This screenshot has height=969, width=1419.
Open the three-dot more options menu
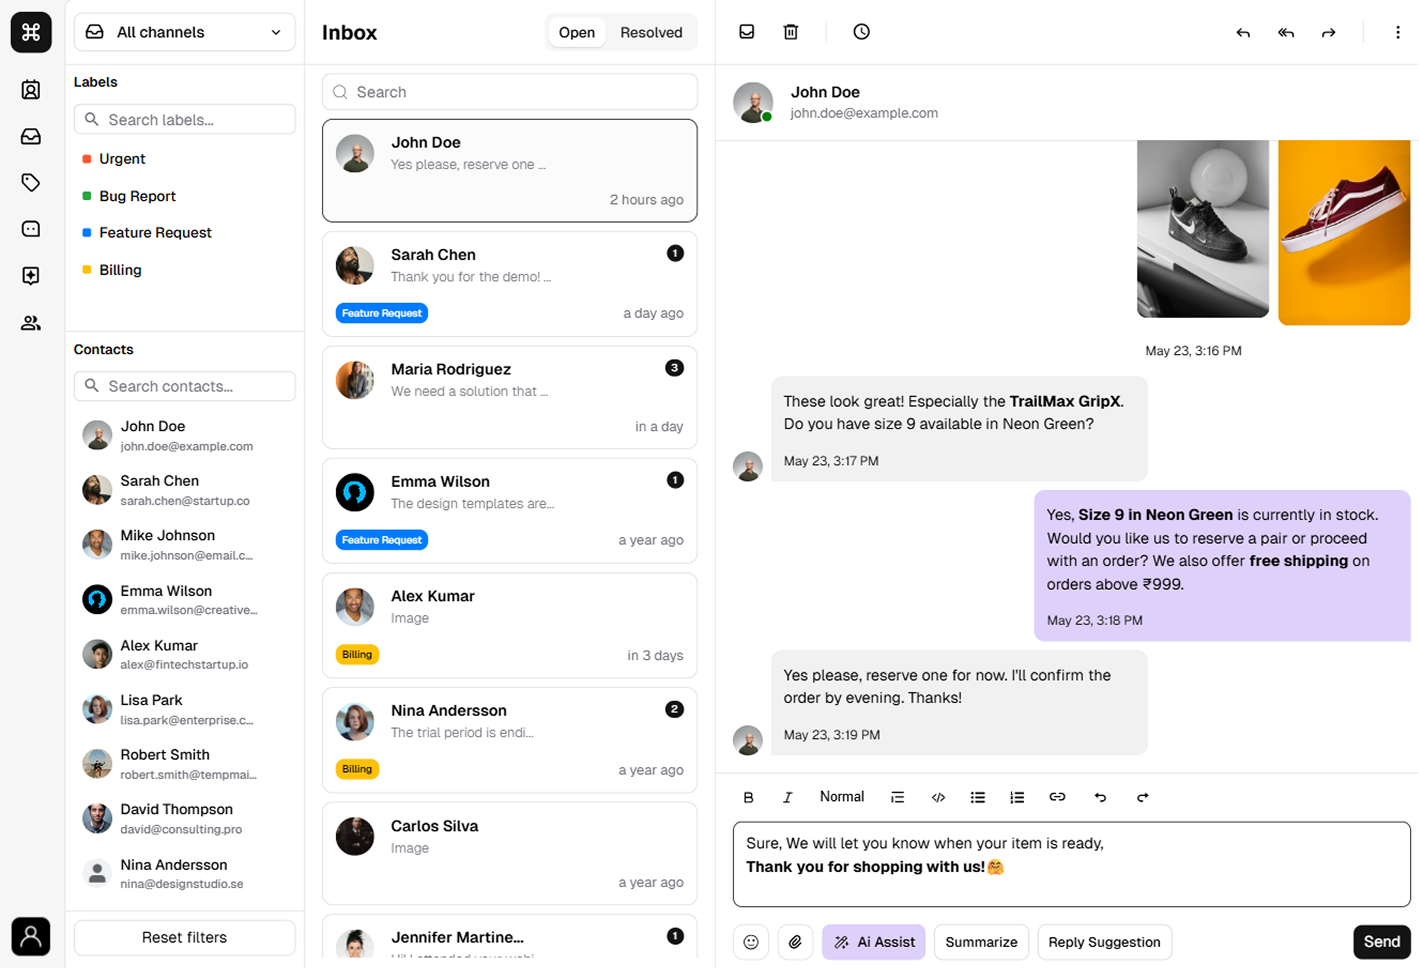1398,33
